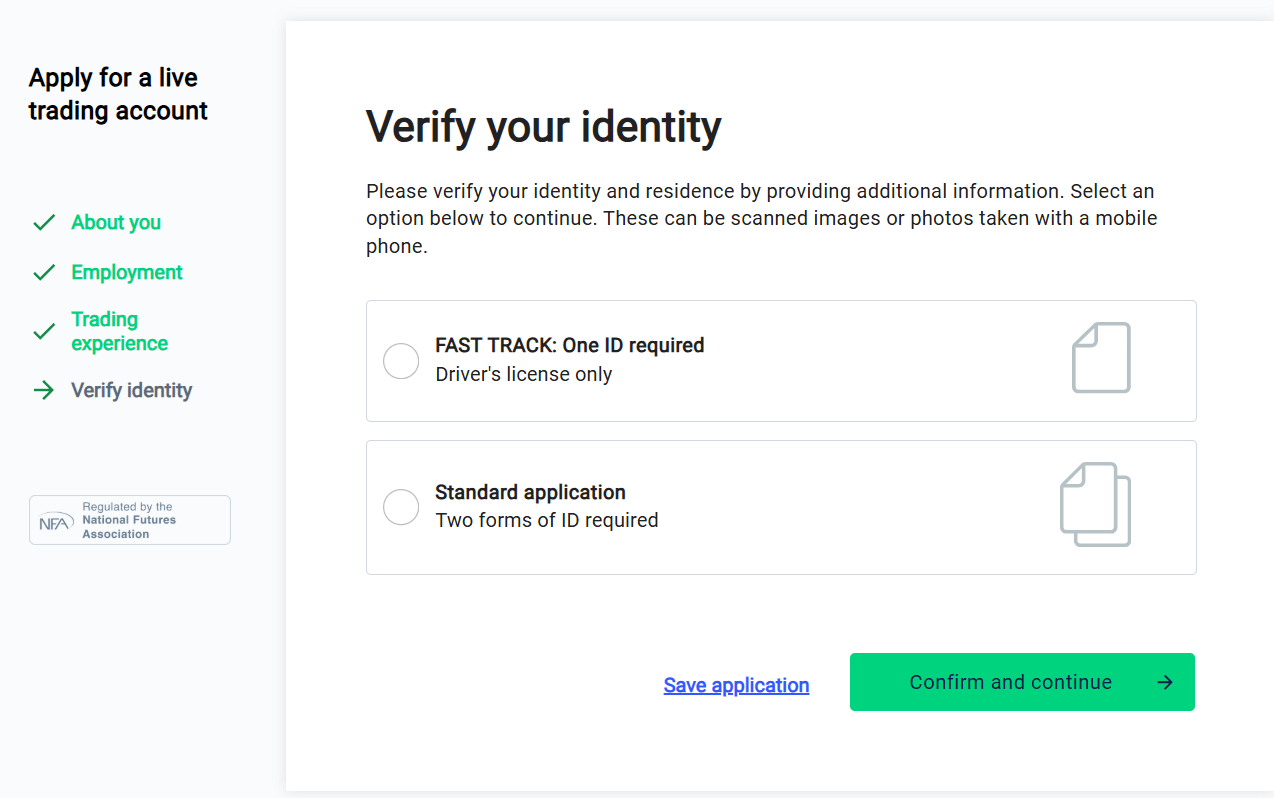Click the Regulated by National Futures Association badge
Viewport: 1274px width, 798px height.
point(130,520)
